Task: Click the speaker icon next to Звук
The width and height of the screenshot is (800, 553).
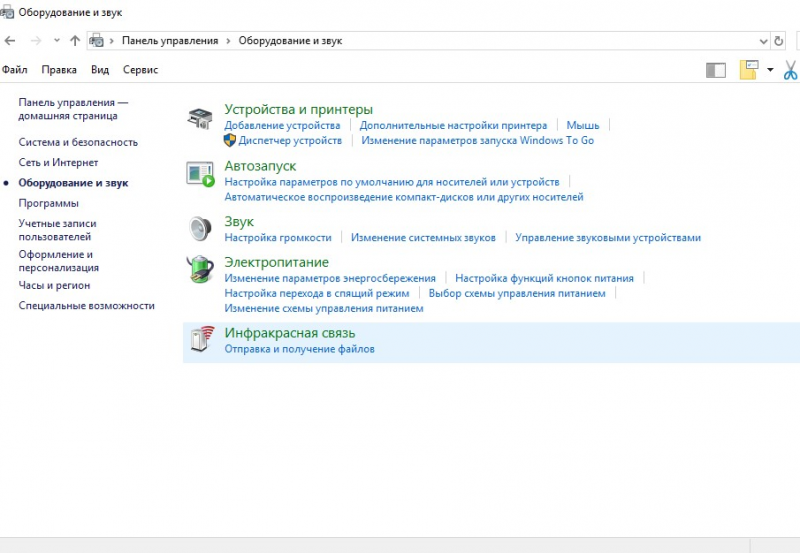Action: coord(200,229)
